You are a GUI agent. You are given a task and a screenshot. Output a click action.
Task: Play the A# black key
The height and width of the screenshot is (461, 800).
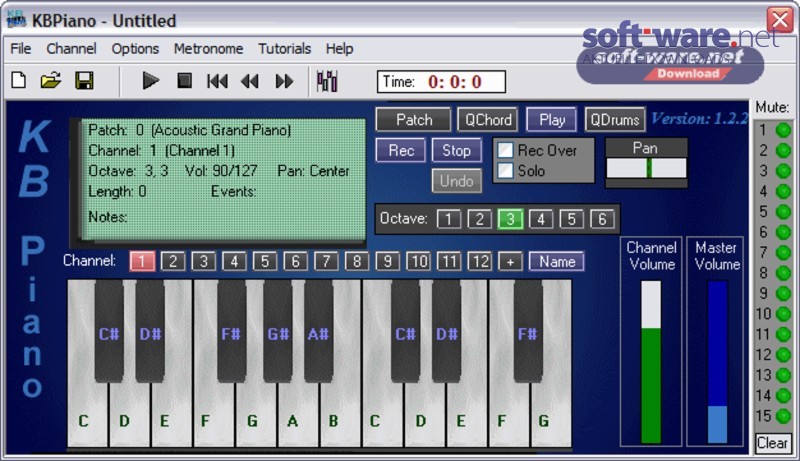pyautogui.click(x=318, y=330)
